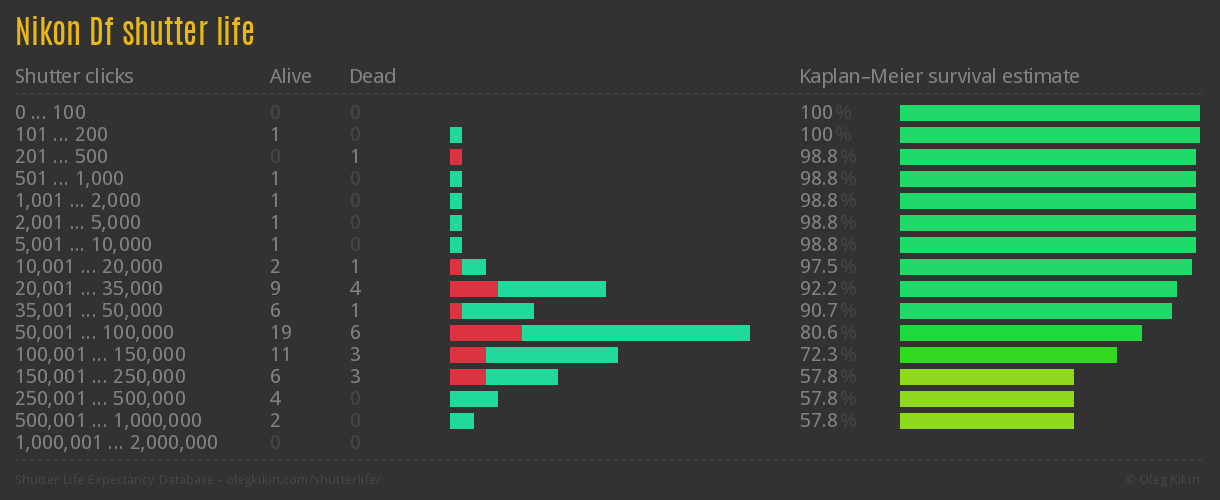Click the red dead segment for 50,001 … 100,000

[x=485, y=333]
